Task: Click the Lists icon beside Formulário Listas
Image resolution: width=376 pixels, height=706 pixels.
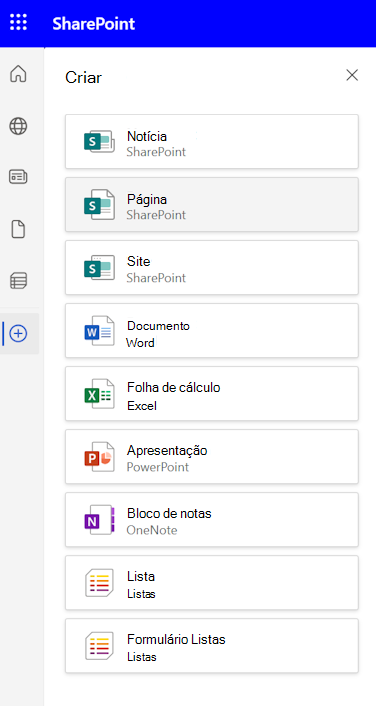Action: 99,646
